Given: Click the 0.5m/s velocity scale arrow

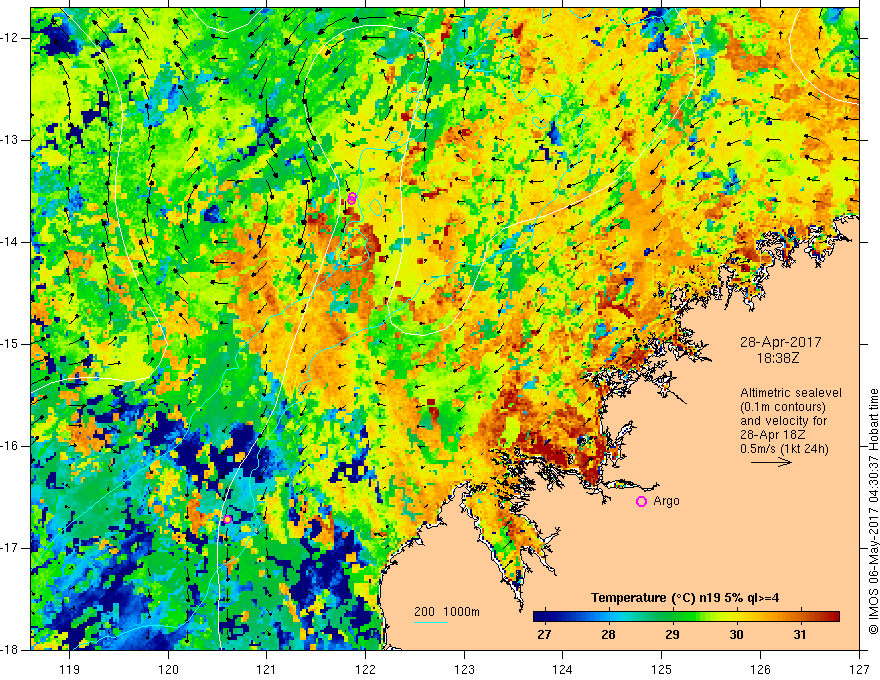Looking at the screenshot, I should tap(771, 462).
